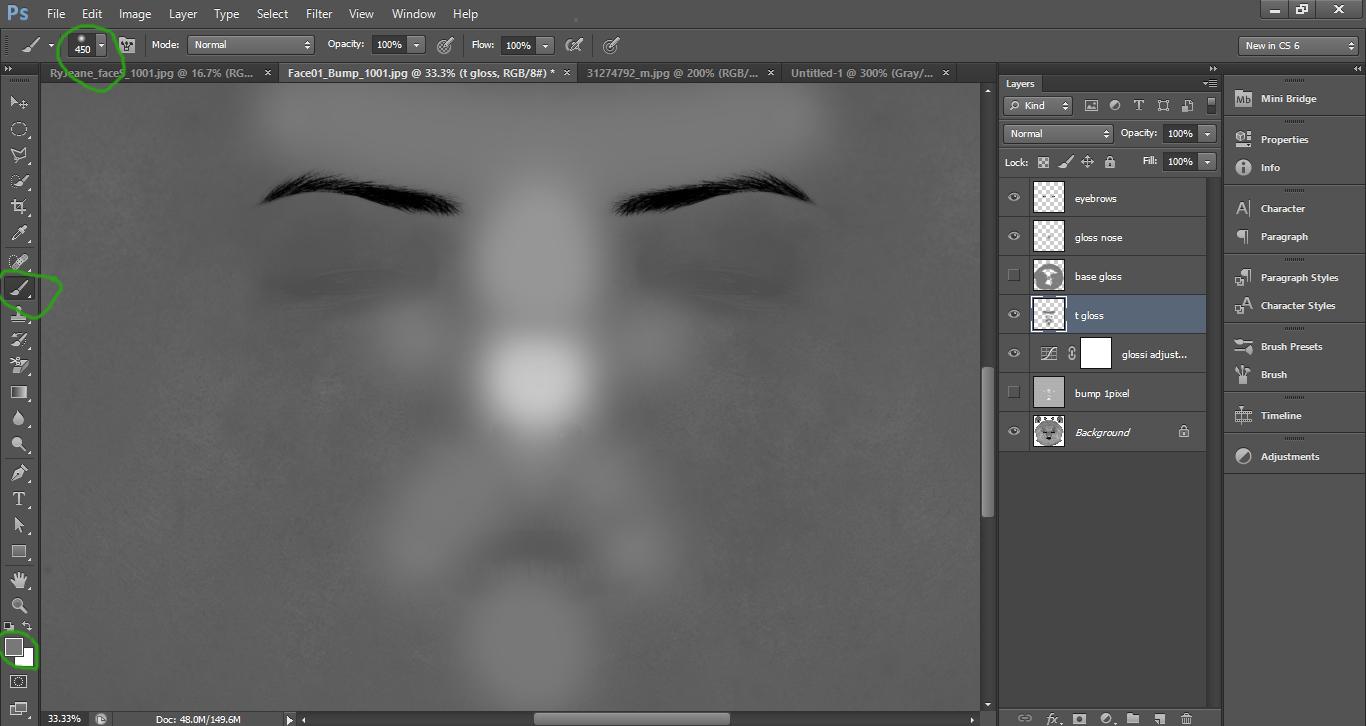Image resolution: width=1366 pixels, height=726 pixels.
Task: Select the Move tool
Action: [18, 103]
